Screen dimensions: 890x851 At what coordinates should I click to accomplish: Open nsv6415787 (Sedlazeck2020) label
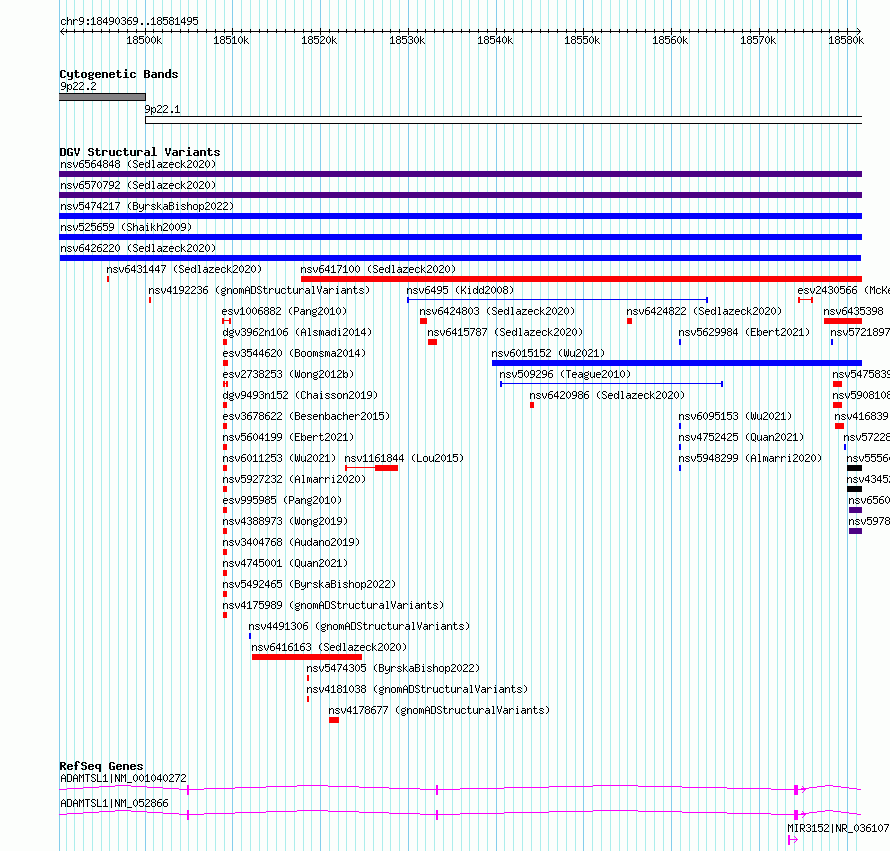tap(505, 332)
